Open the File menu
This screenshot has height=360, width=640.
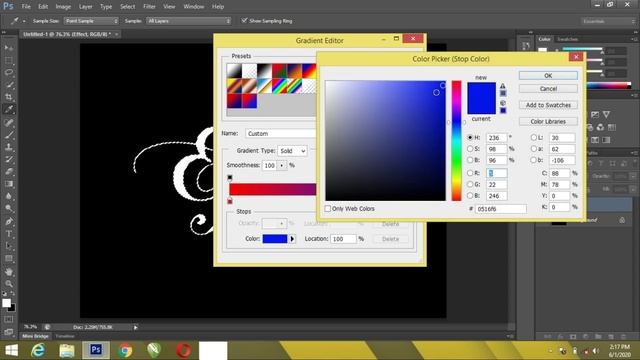pos(26,7)
